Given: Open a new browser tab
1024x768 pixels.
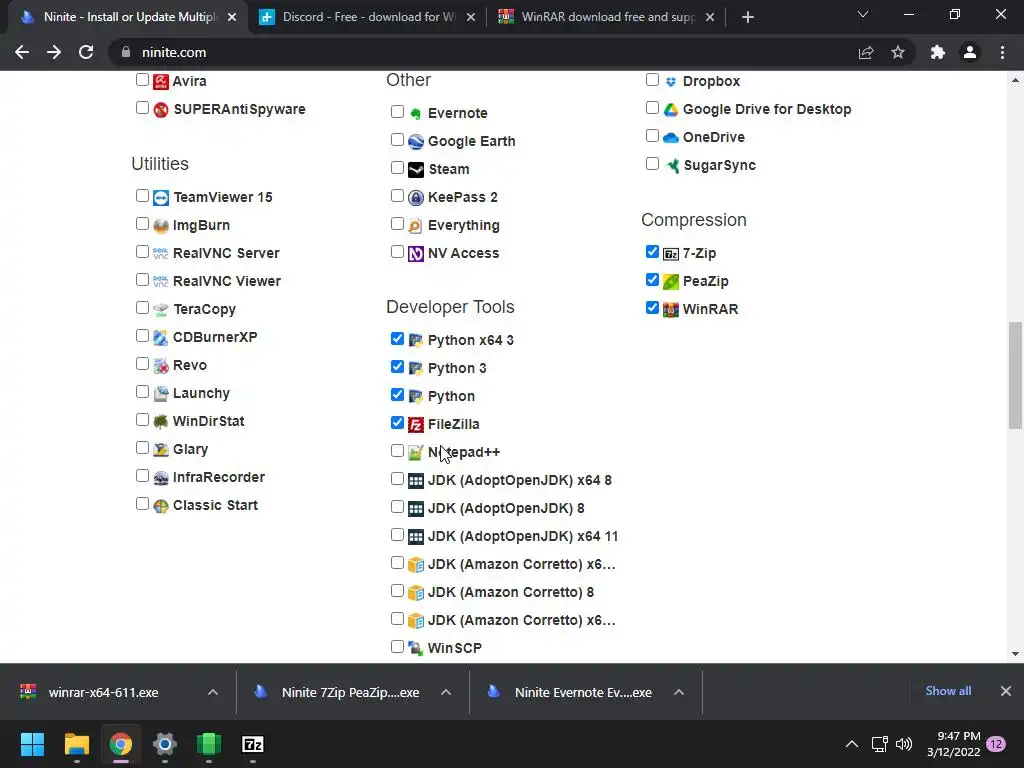Looking at the screenshot, I should click(x=748, y=17).
